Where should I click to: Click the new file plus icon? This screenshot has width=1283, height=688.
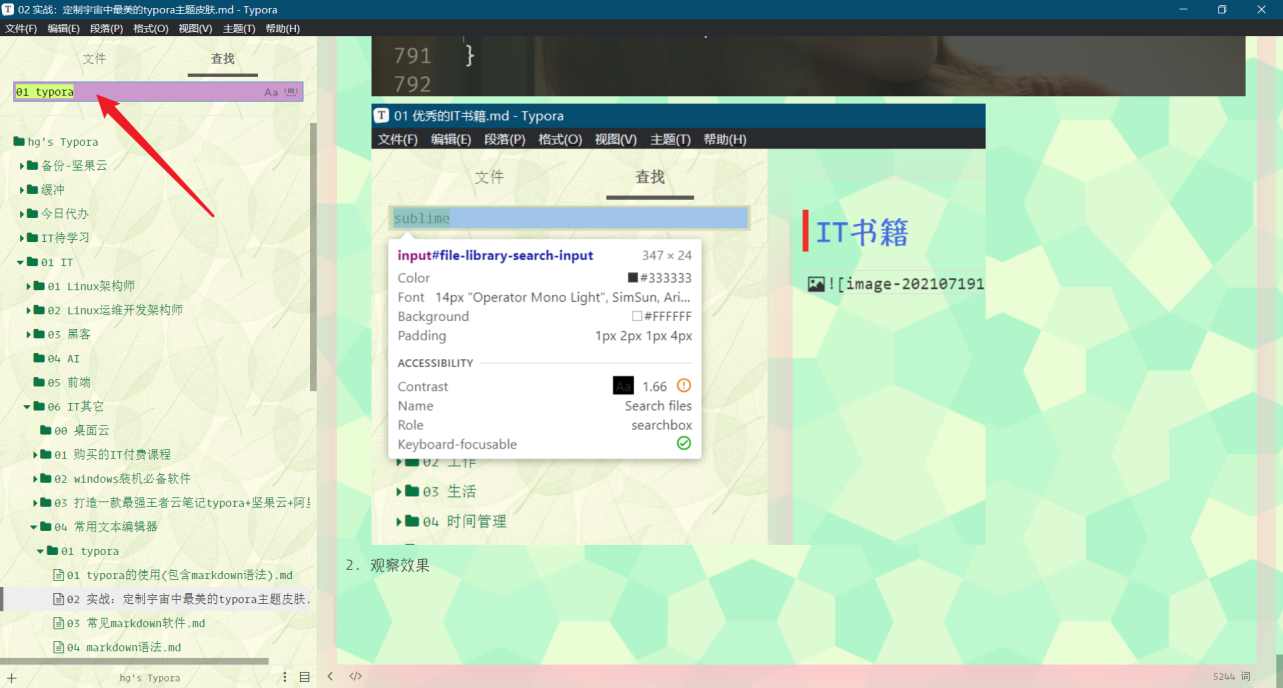11,677
